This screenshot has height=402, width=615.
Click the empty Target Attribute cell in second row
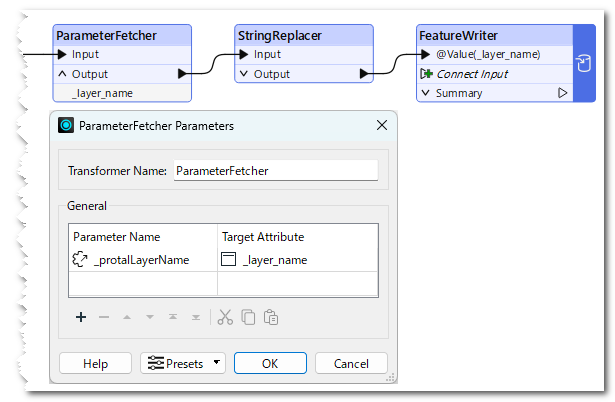tap(298, 283)
